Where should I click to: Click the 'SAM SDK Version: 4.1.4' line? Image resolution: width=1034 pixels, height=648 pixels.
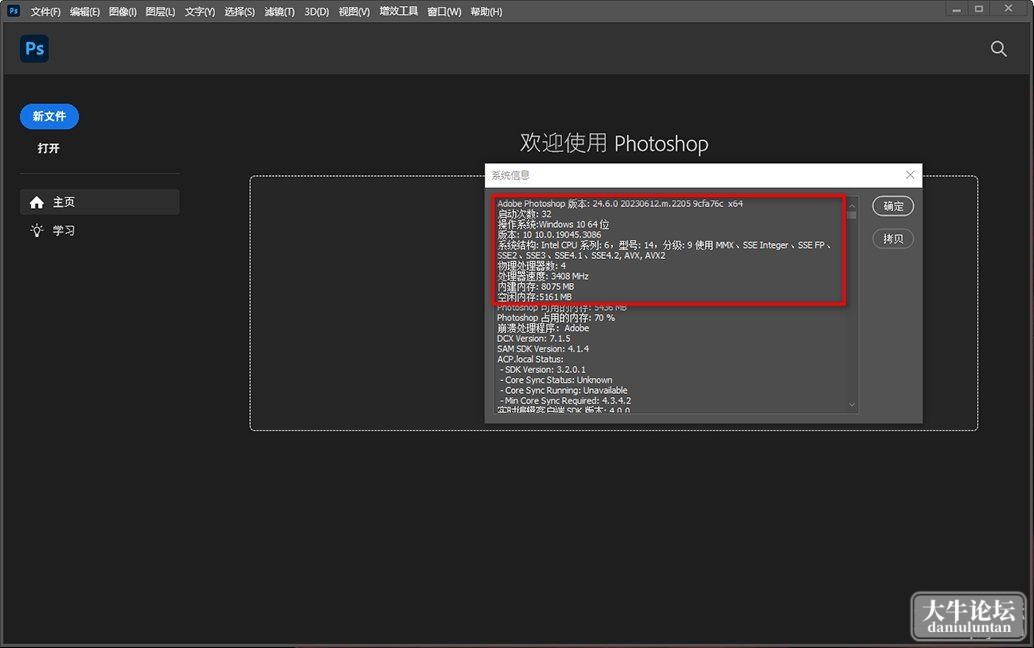[543, 349]
